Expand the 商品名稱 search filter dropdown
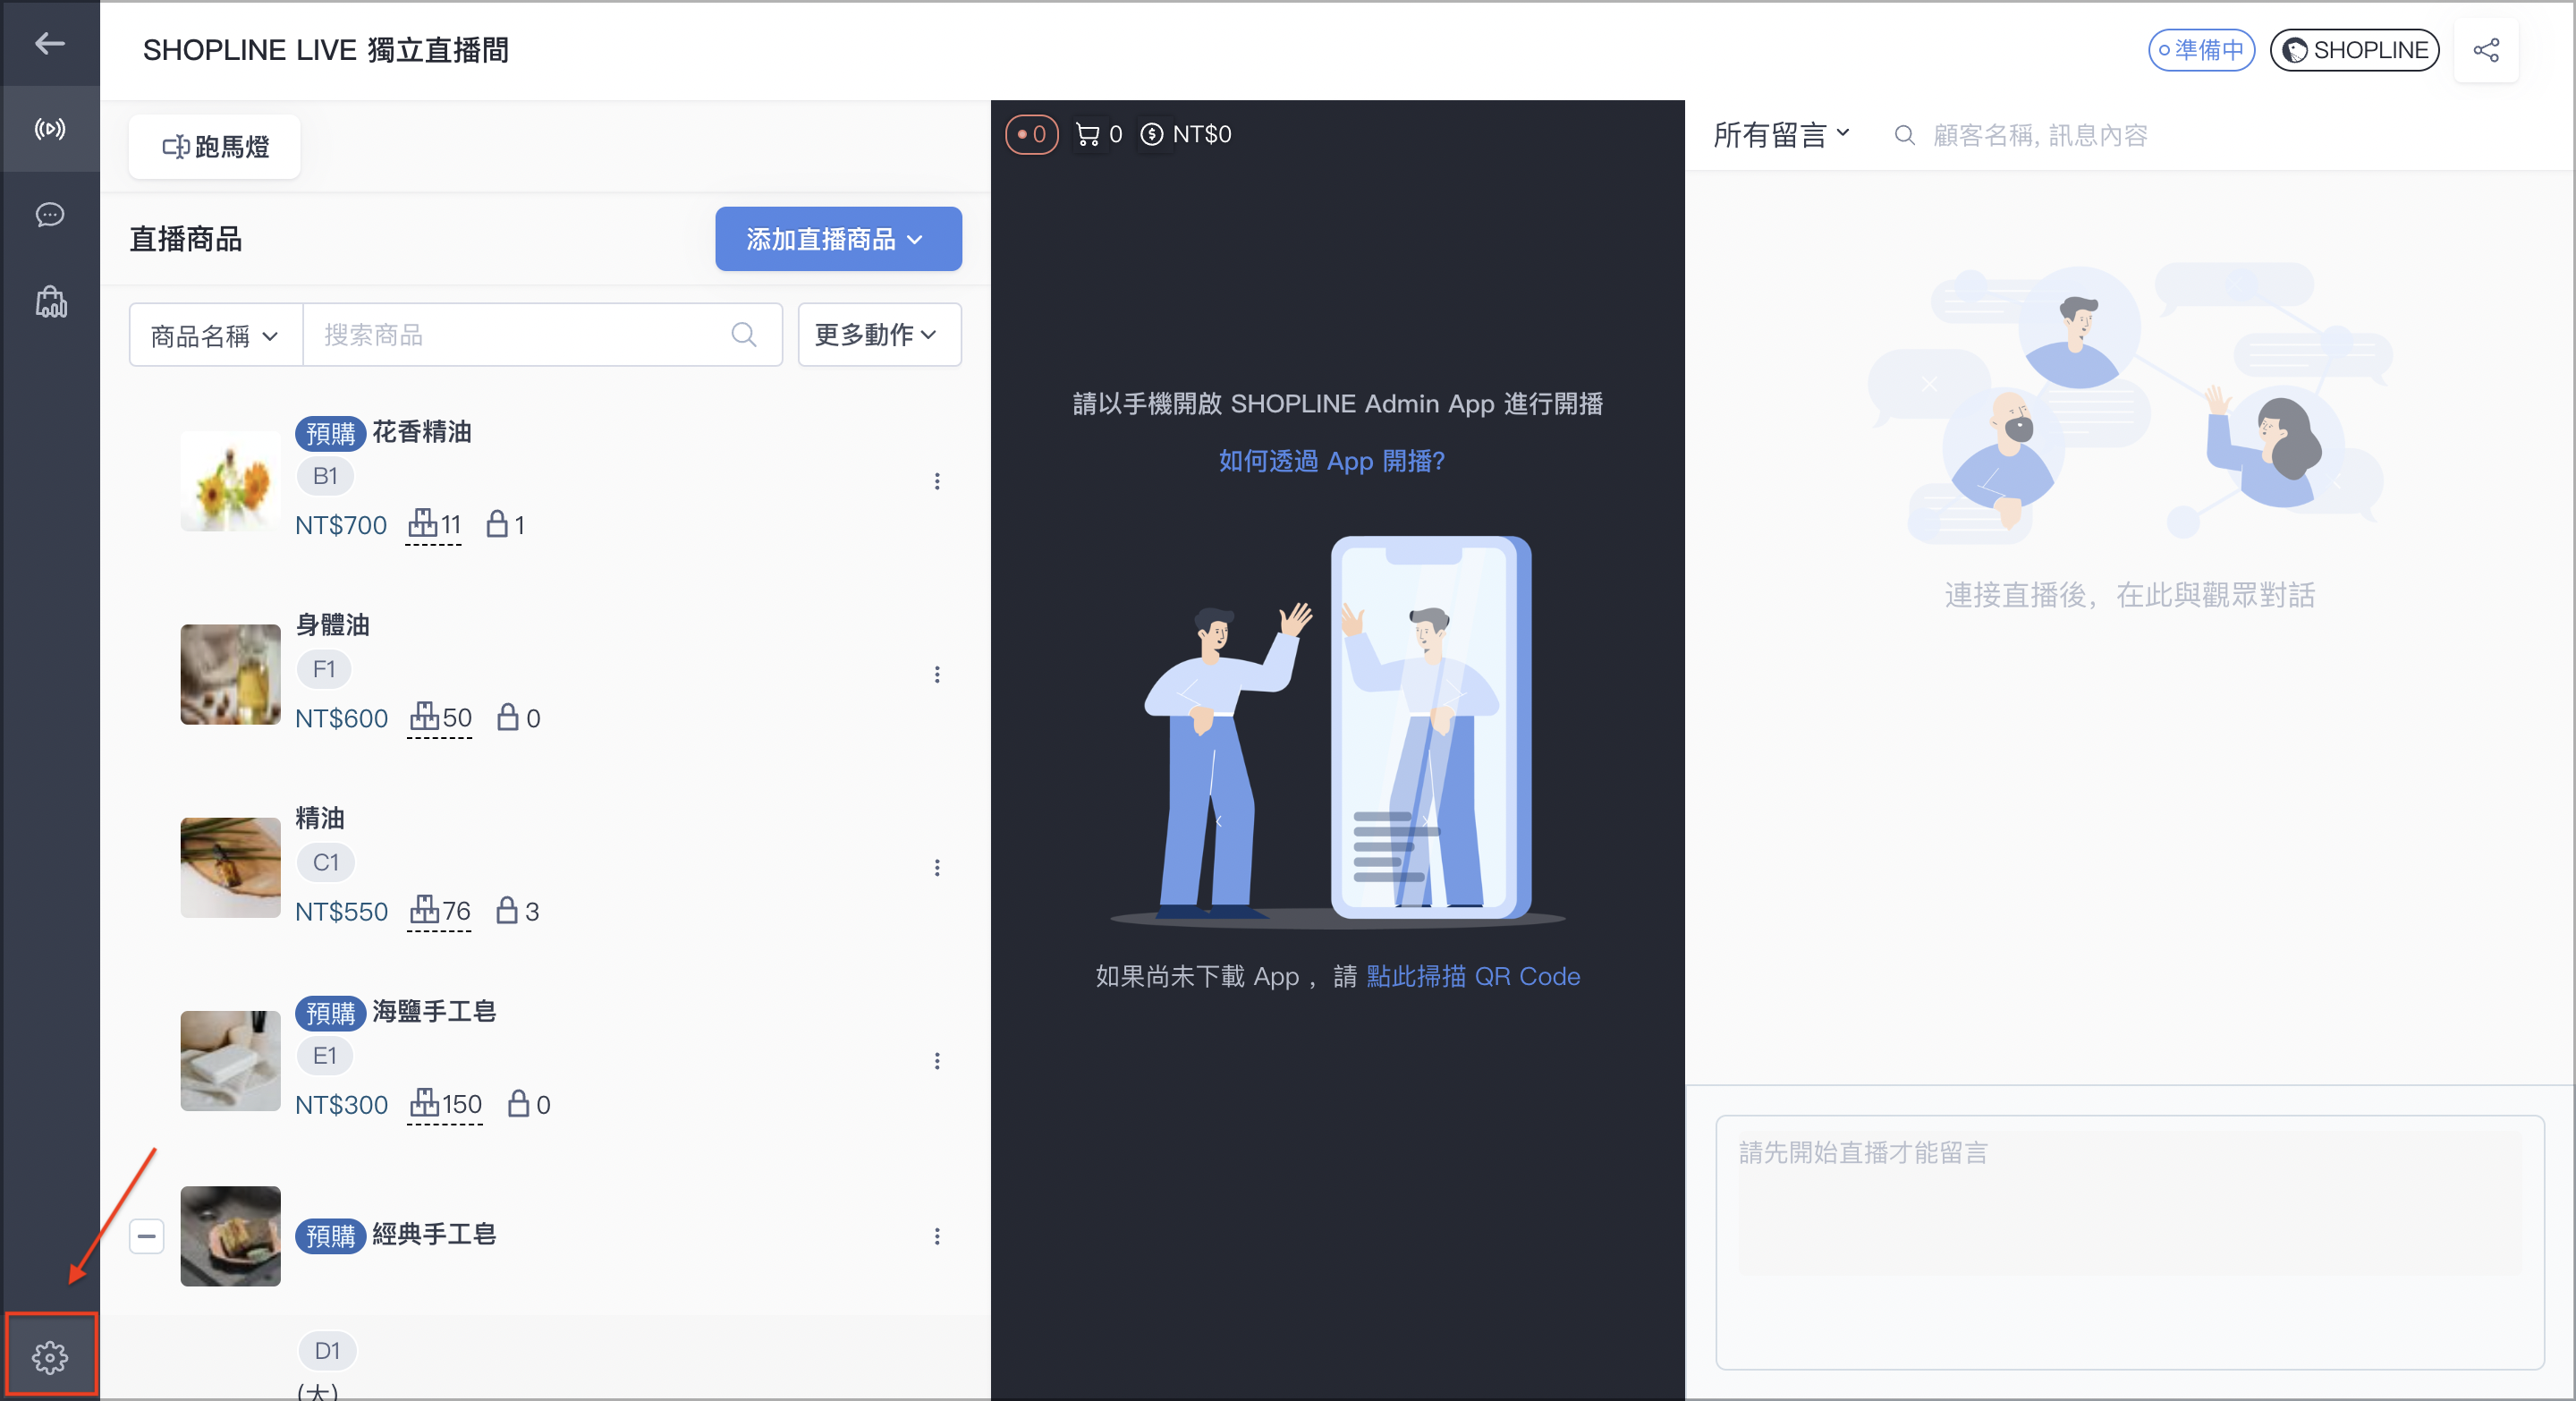Screen dimensions: 2576x1401 tap(216, 335)
